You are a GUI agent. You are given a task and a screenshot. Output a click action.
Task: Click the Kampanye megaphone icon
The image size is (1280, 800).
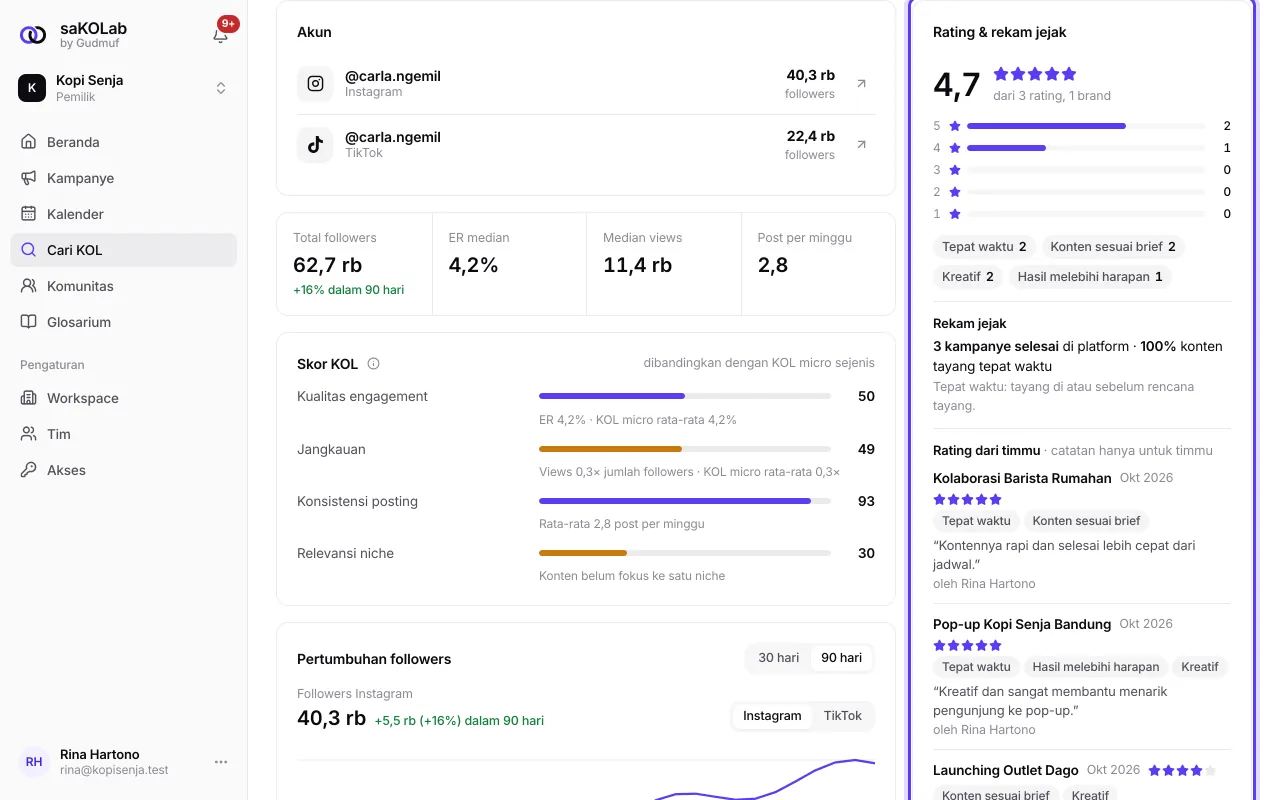click(28, 178)
